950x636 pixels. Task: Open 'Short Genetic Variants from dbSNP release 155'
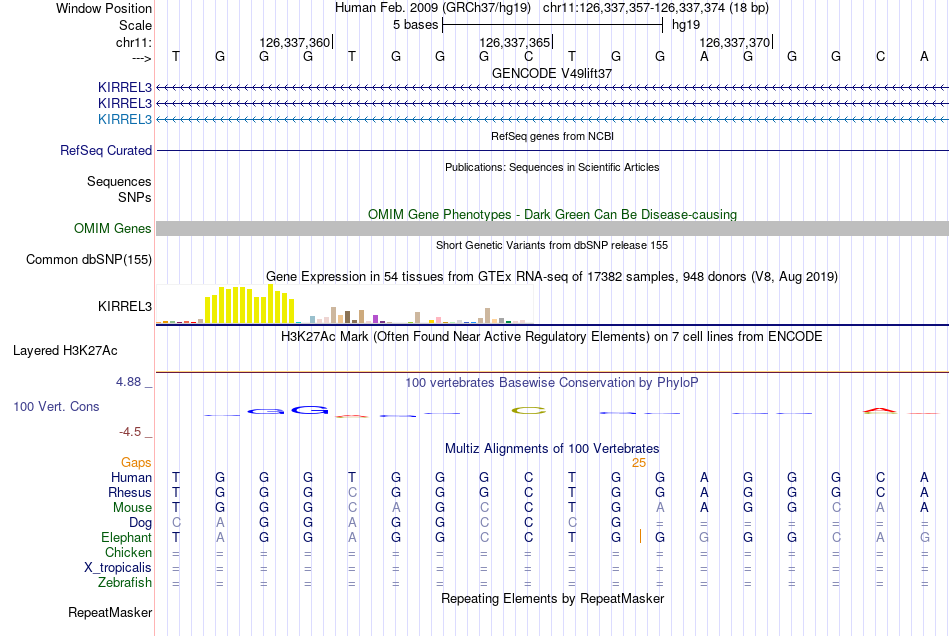coord(552,245)
